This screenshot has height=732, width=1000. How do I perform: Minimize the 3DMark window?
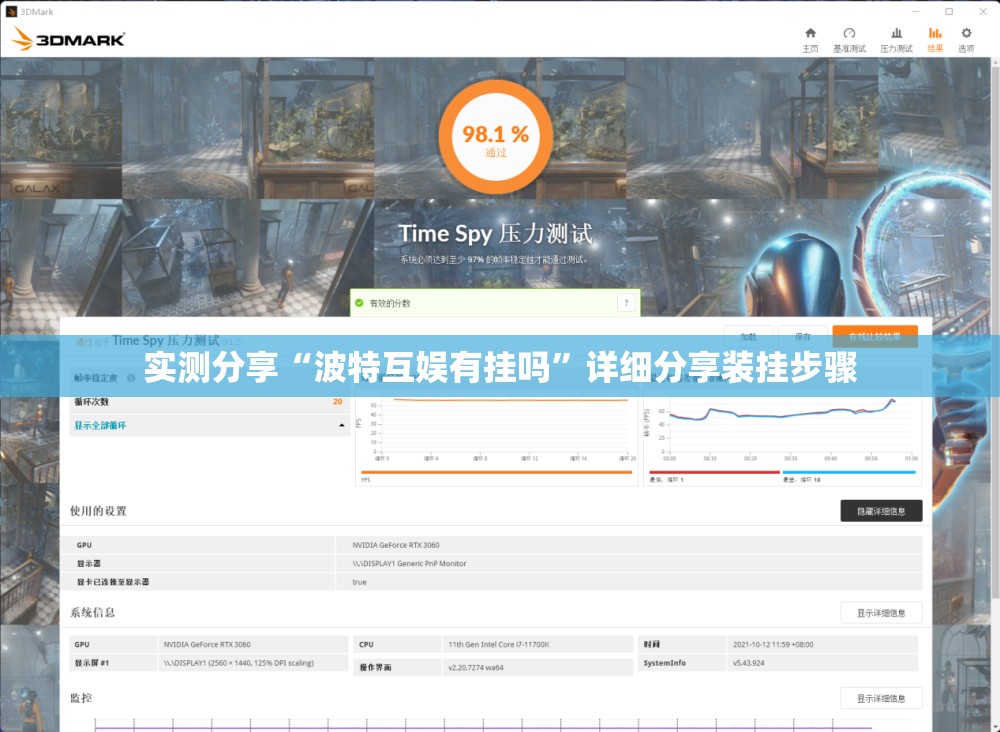[915, 11]
